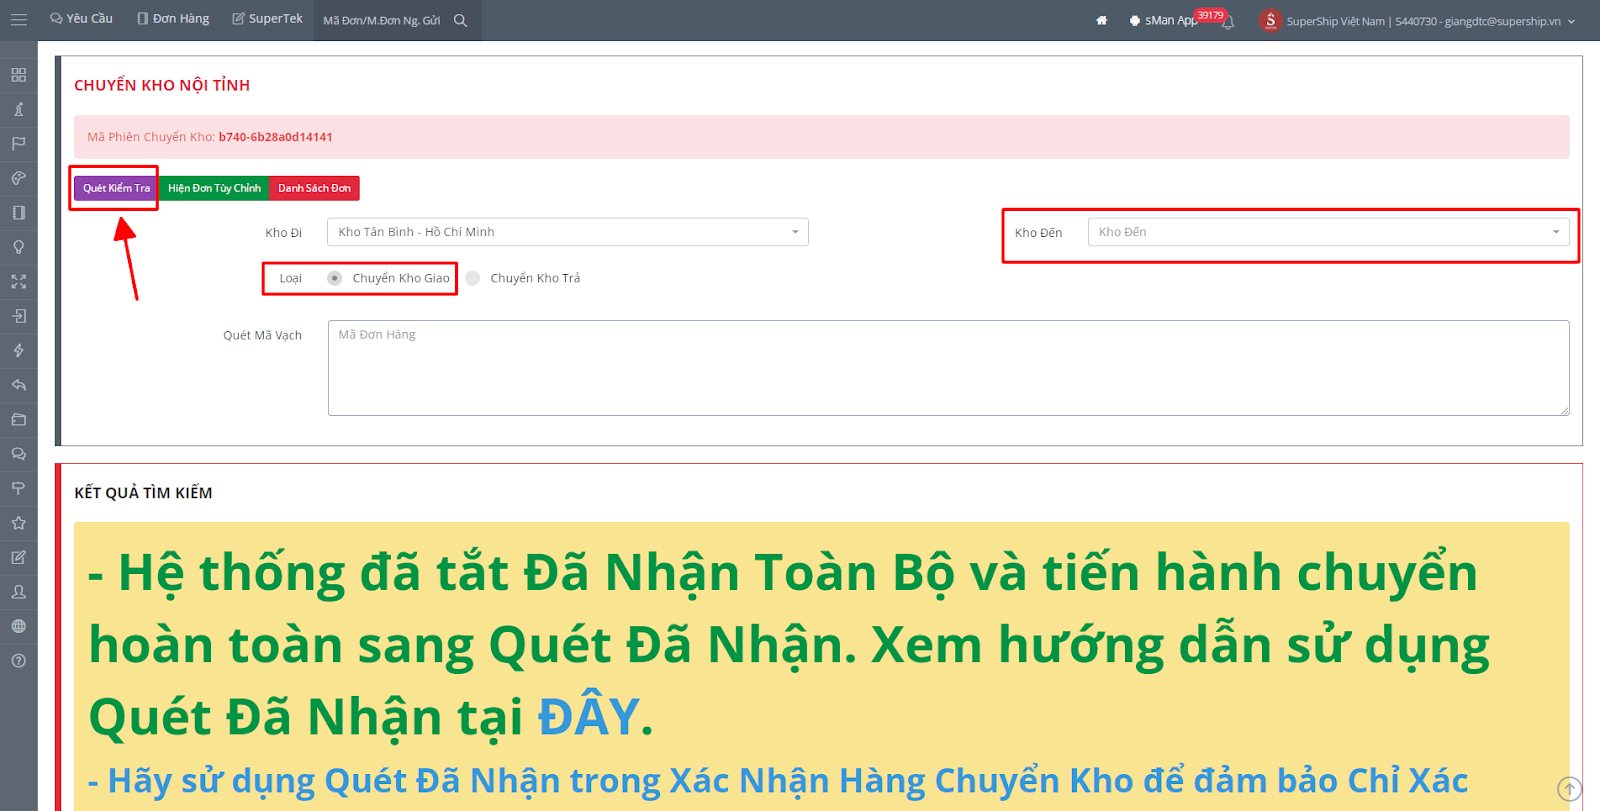
Task: Select the Chuyển Kho Giao radio option
Action: click(335, 278)
